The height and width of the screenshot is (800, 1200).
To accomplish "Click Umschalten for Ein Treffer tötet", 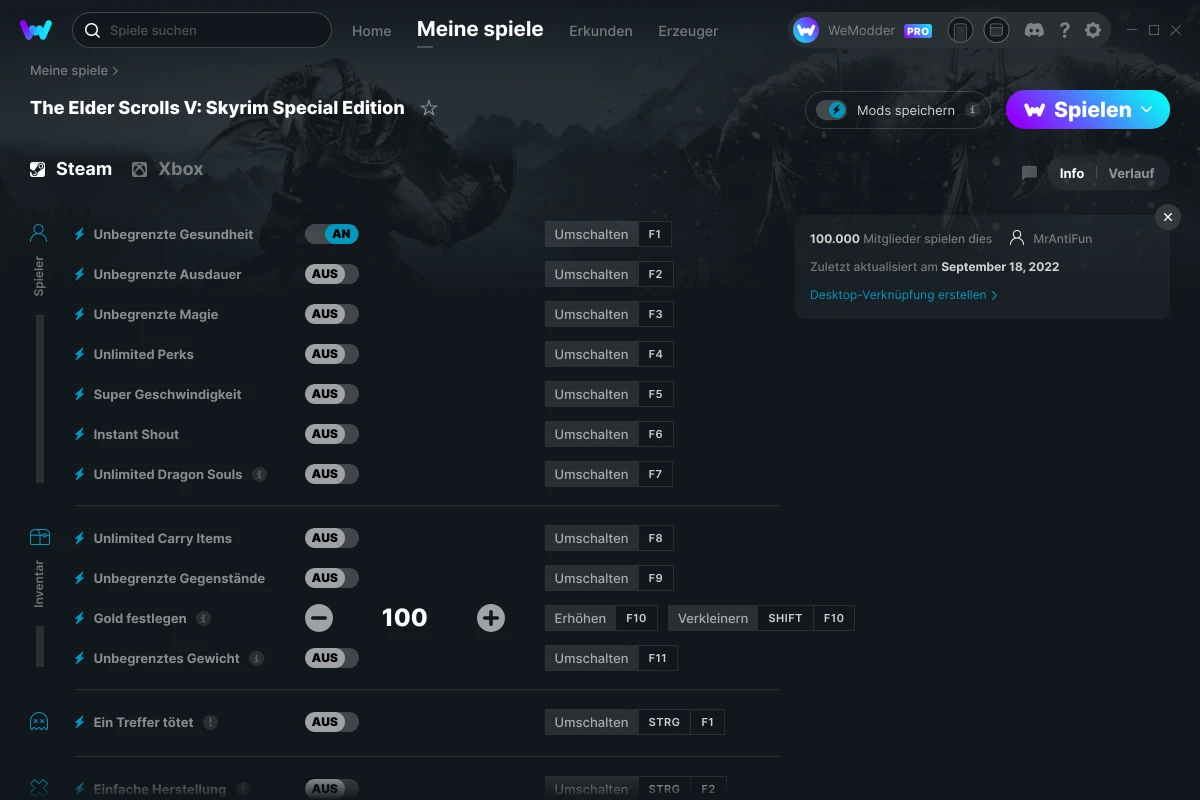I will 592,722.
